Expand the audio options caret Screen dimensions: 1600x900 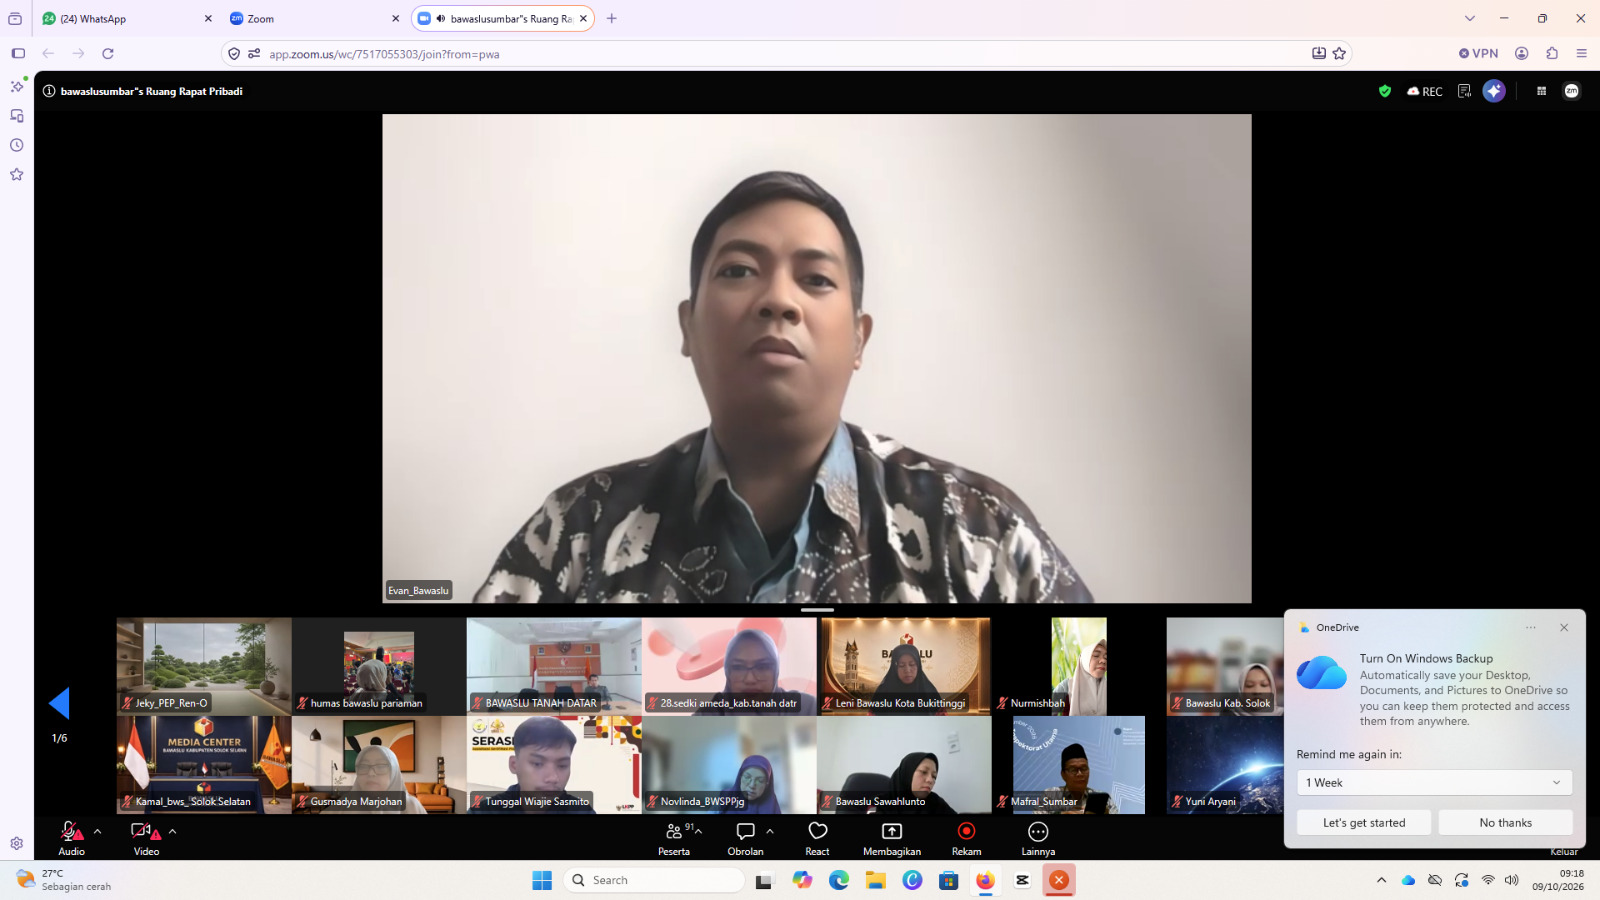coord(97,831)
